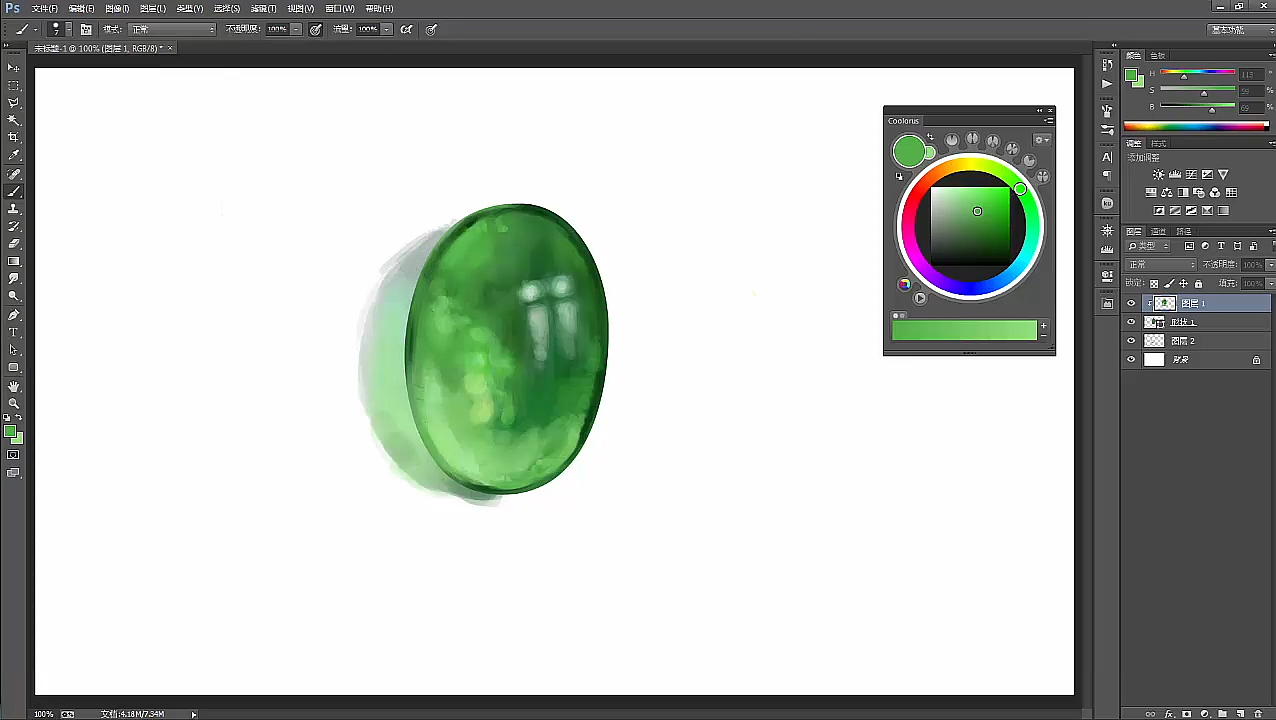Hide the 图层 2 layer
The width and height of the screenshot is (1276, 720).
(x=1131, y=341)
